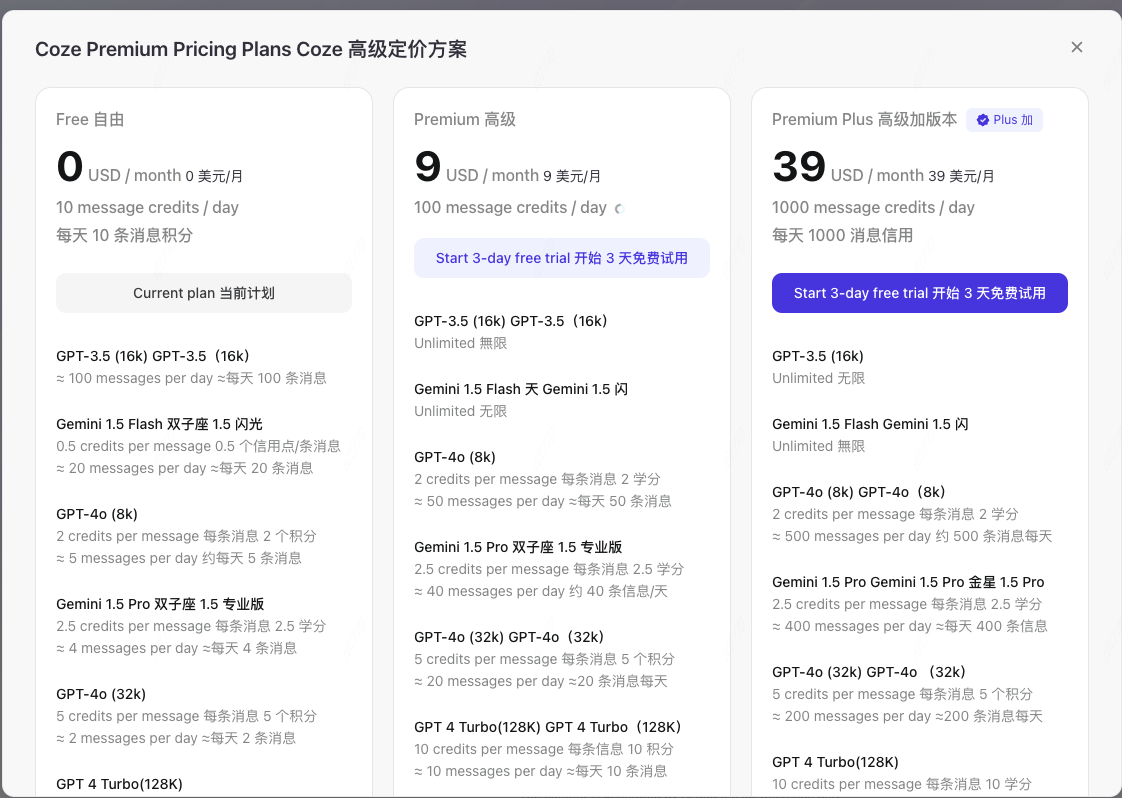
Task: Select GPT 4 Turbo(128K) in the Free plan
Action: (119, 784)
